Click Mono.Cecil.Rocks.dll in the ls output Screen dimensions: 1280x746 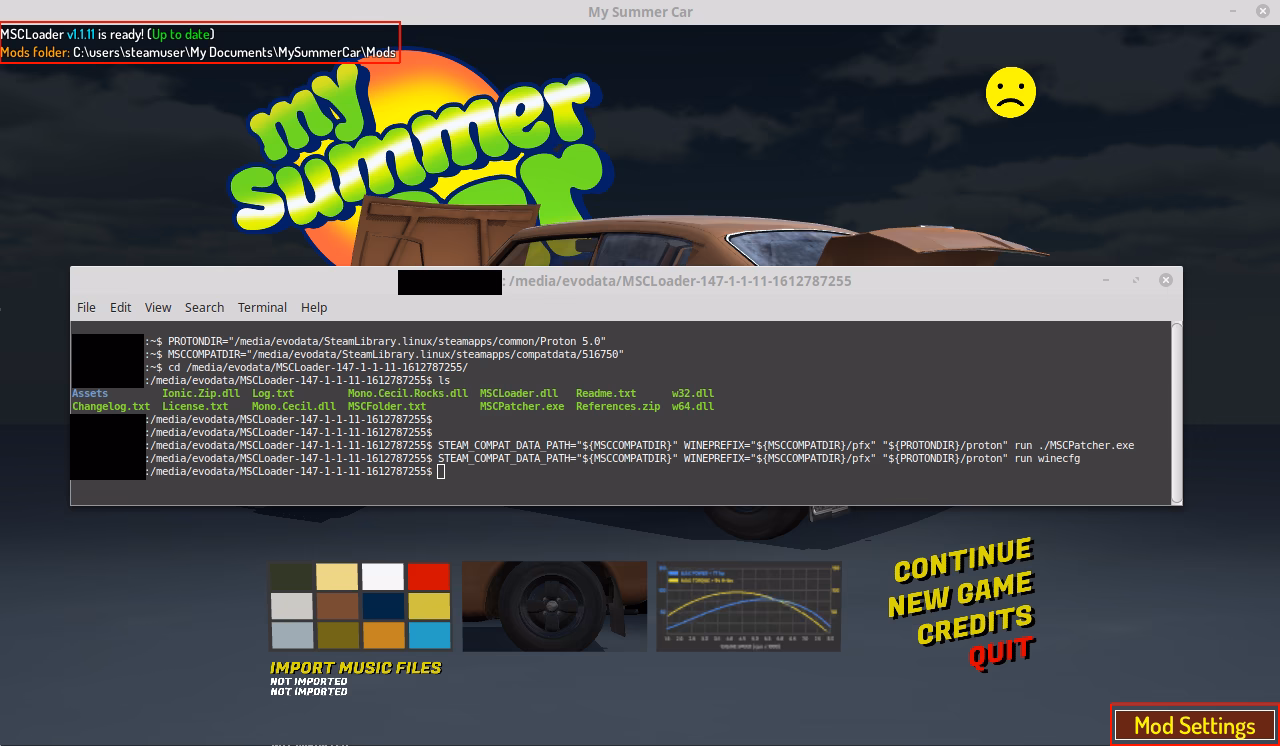click(408, 394)
